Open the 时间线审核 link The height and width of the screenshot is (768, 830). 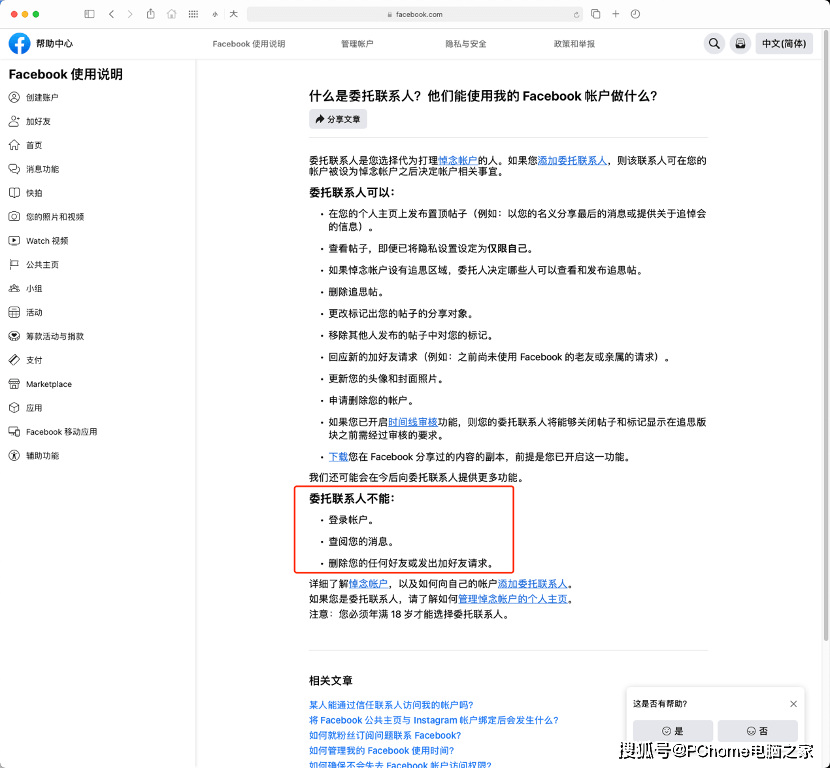tap(413, 422)
